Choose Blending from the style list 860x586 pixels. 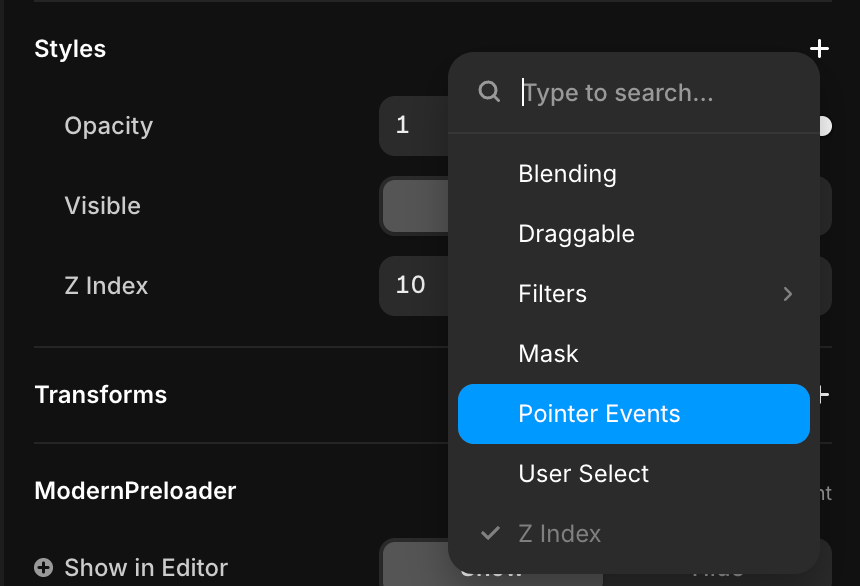(x=567, y=174)
